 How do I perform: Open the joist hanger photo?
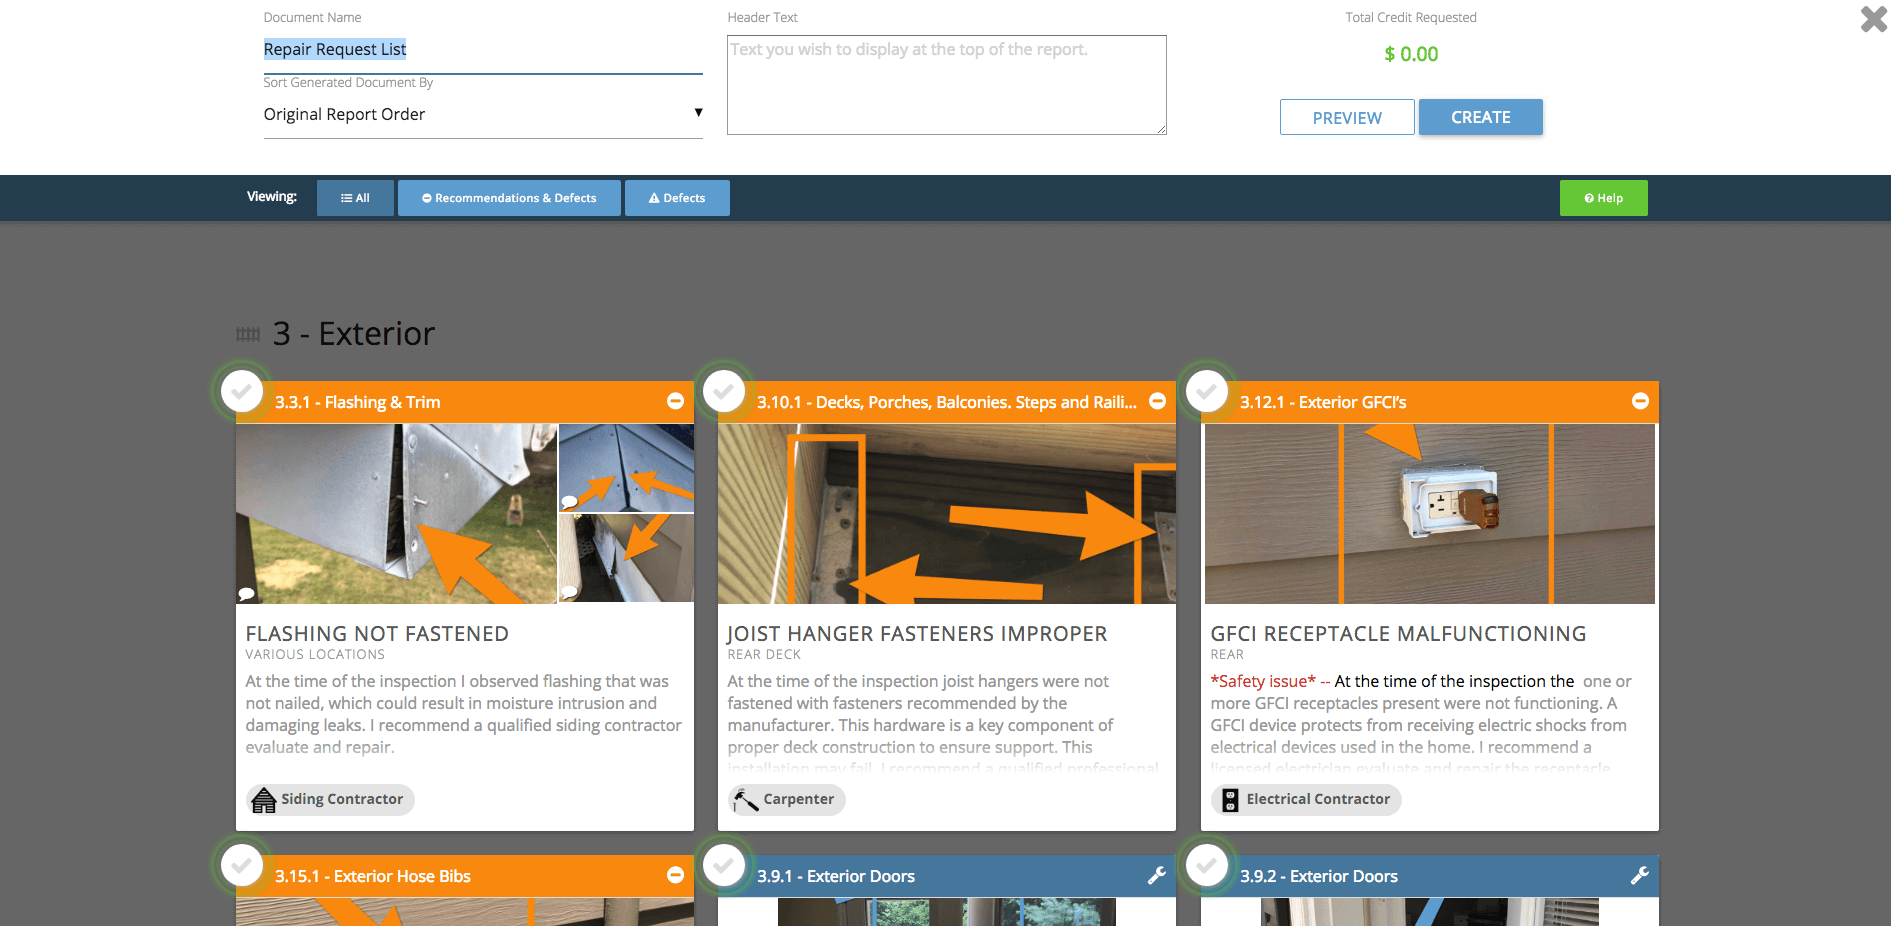946,514
